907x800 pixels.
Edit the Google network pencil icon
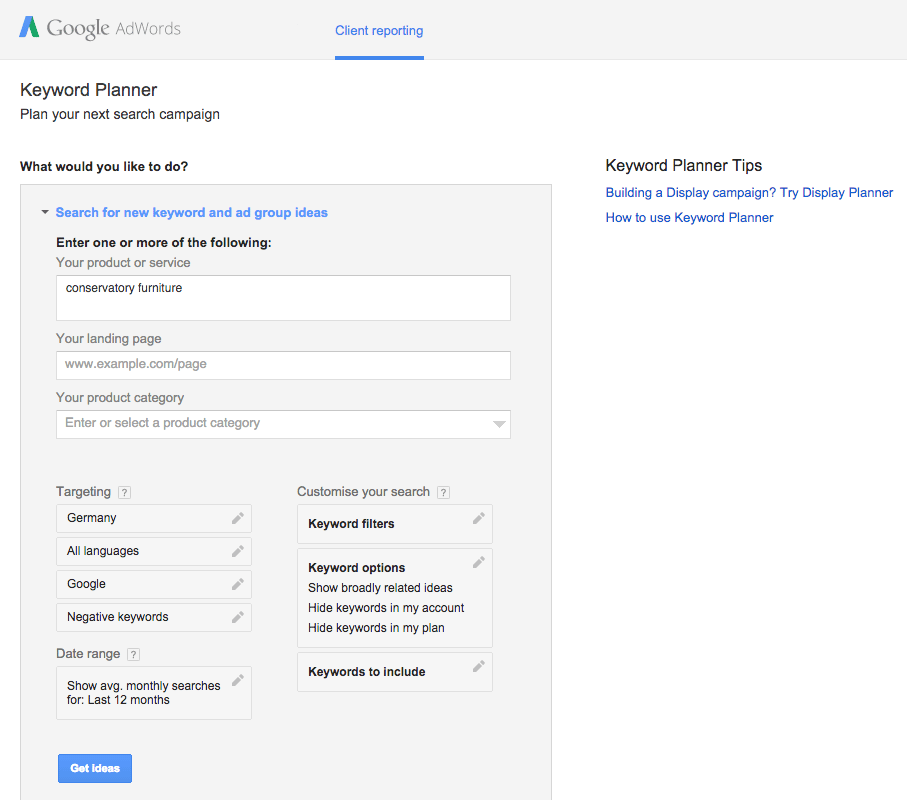238,584
